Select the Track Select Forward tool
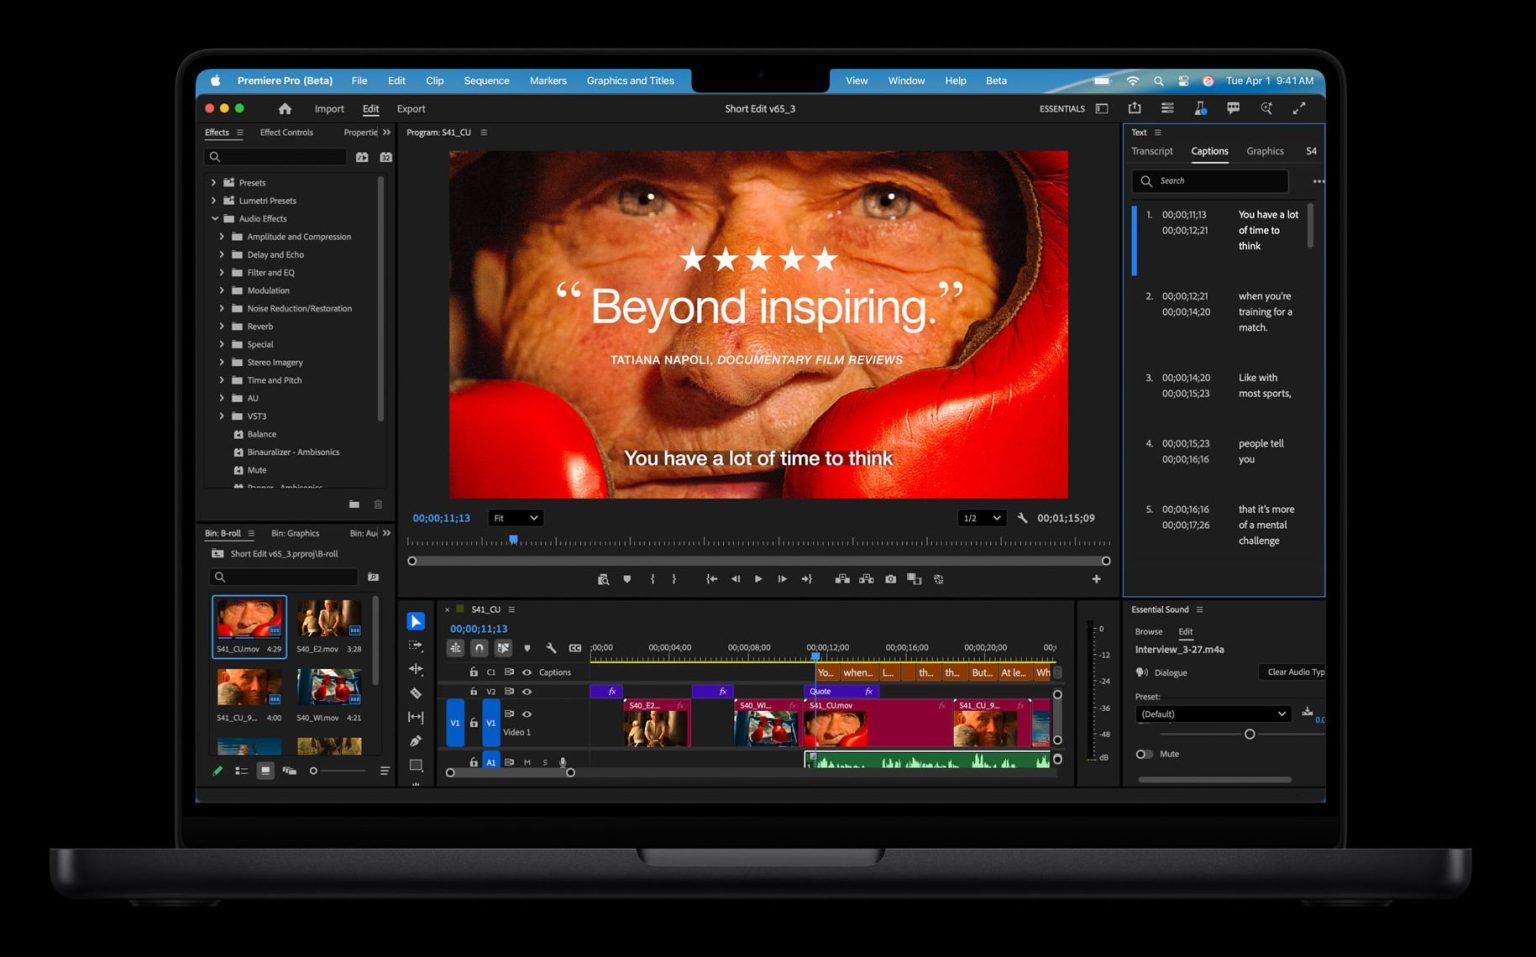The height and width of the screenshot is (957, 1536). pyautogui.click(x=416, y=645)
